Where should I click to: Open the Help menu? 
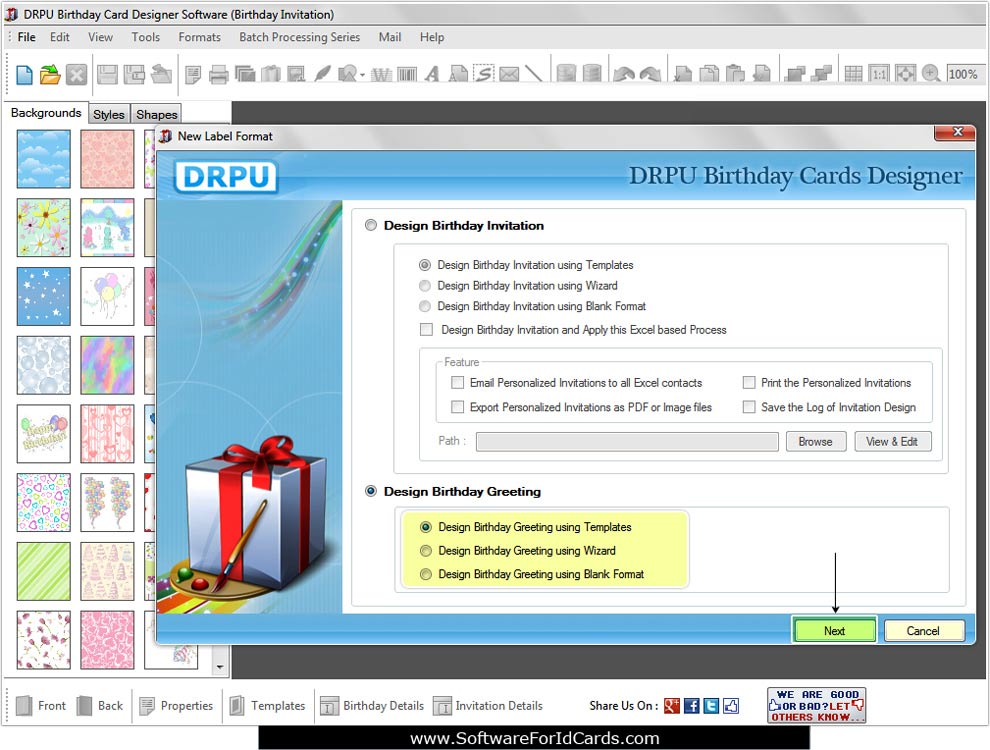(x=432, y=37)
